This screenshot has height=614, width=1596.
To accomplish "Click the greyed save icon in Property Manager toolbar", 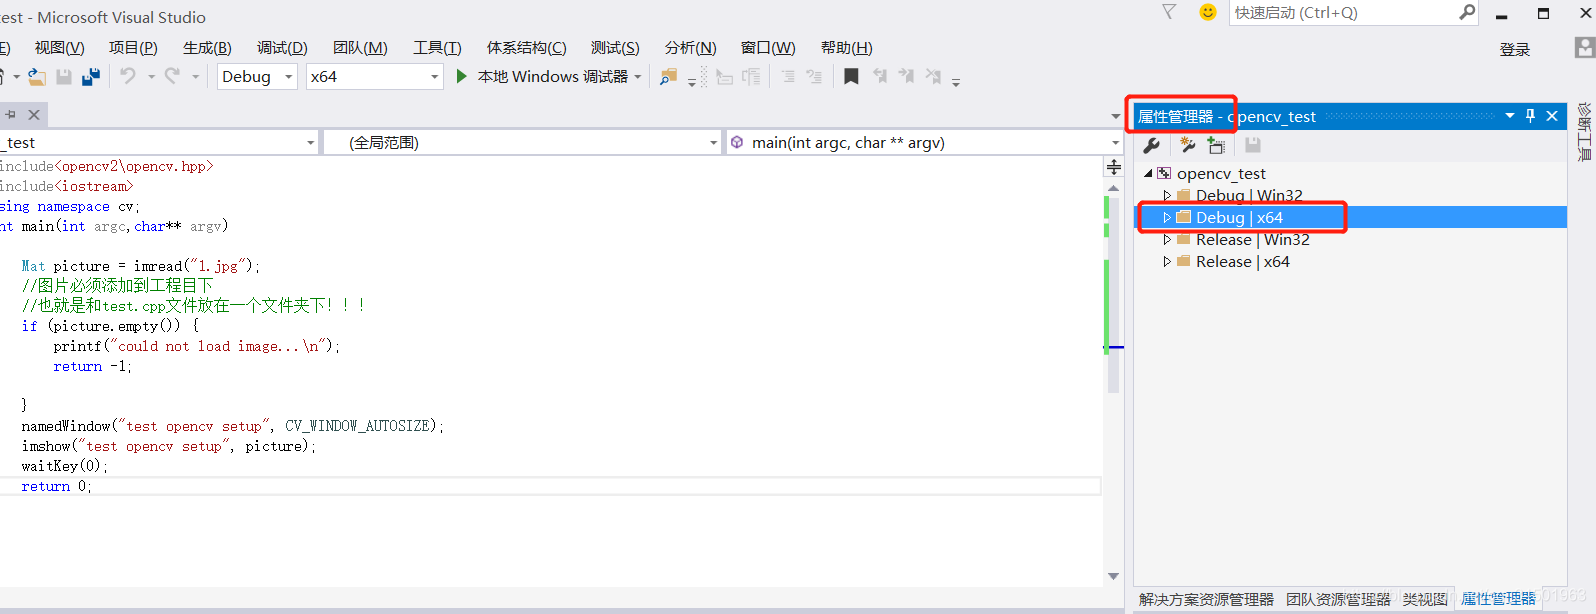I will (1252, 145).
